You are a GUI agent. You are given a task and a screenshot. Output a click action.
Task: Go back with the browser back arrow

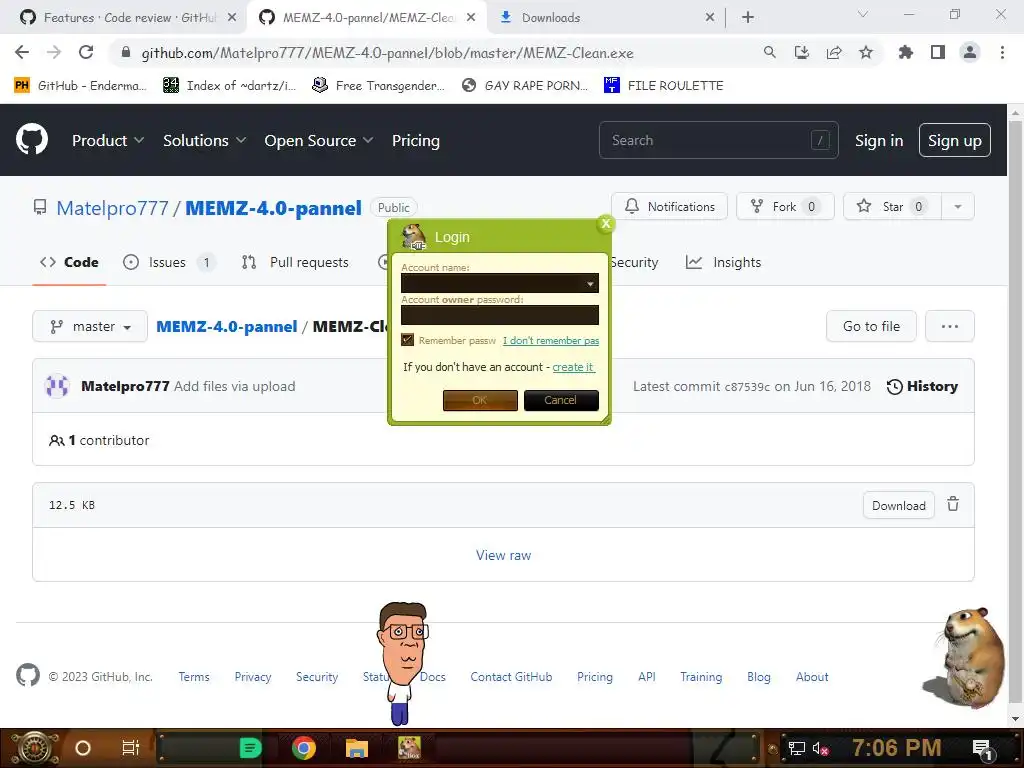22,52
